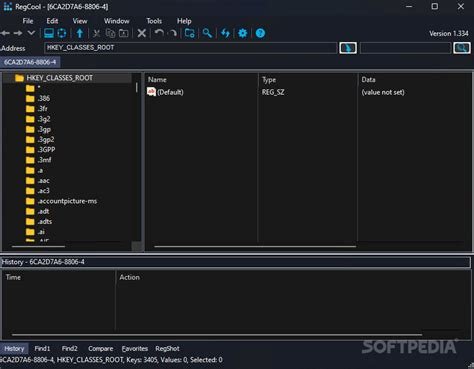Open the Tools menu
Viewport: 474px width, 369px height.
pyautogui.click(x=154, y=21)
